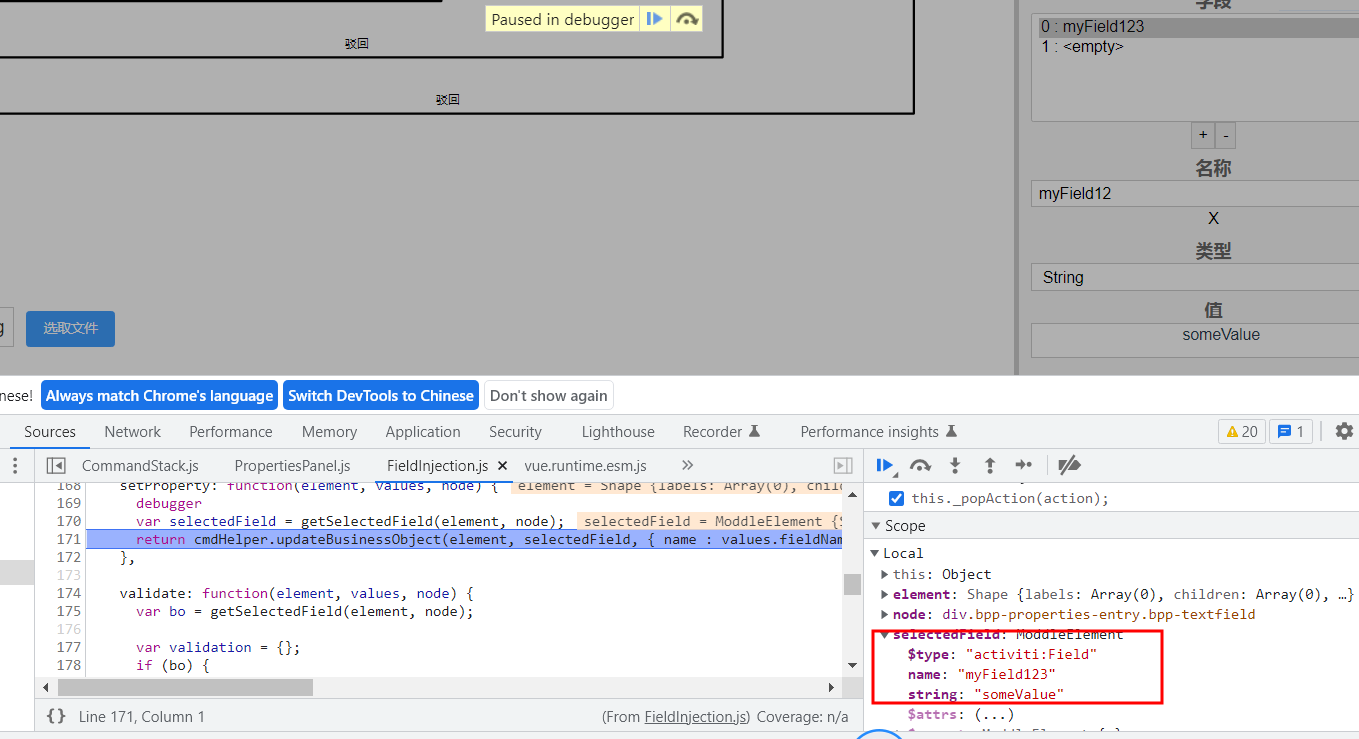This screenshot has height=739, width=1359.
Task: Open the Performance insights tab
Action: [x=879, y=432]
